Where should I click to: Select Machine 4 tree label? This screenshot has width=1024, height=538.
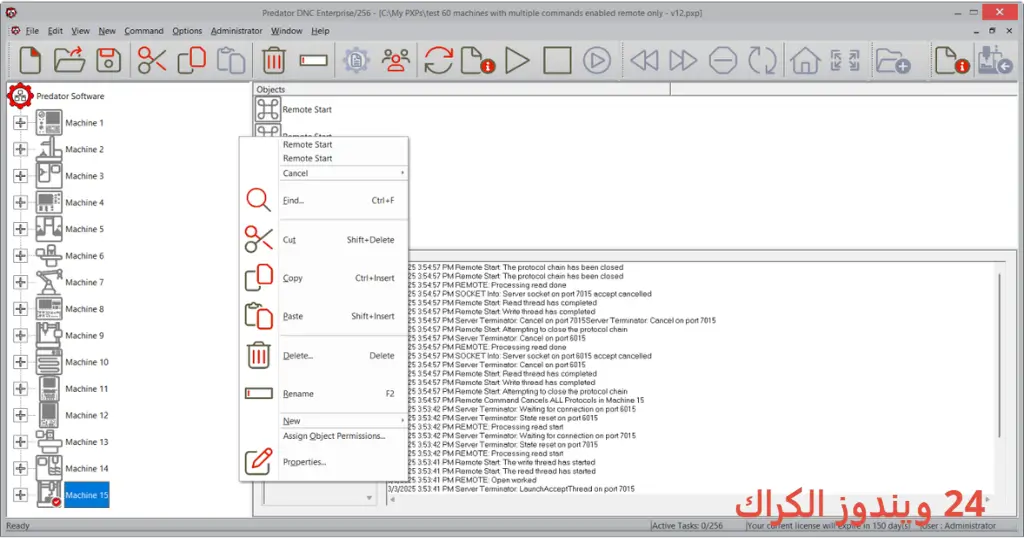pyautogui.click(x=84, y=202)
